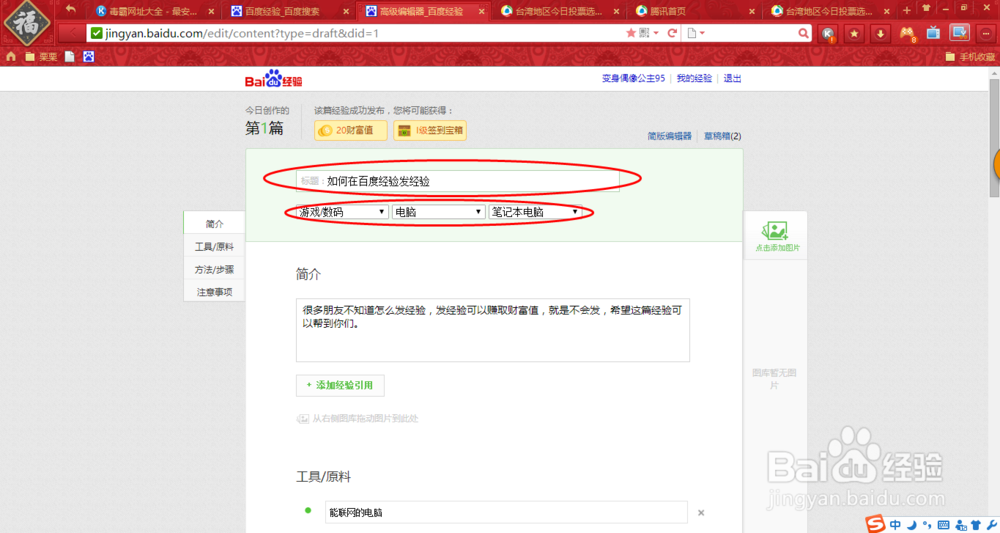Switch to 简版编辑器

[670, 136]
